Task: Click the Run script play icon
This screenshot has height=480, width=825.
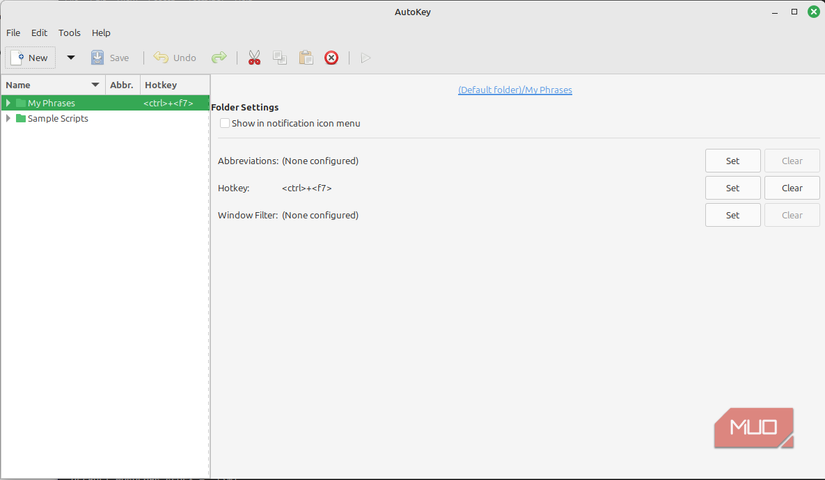Action: tap(366, 57)
